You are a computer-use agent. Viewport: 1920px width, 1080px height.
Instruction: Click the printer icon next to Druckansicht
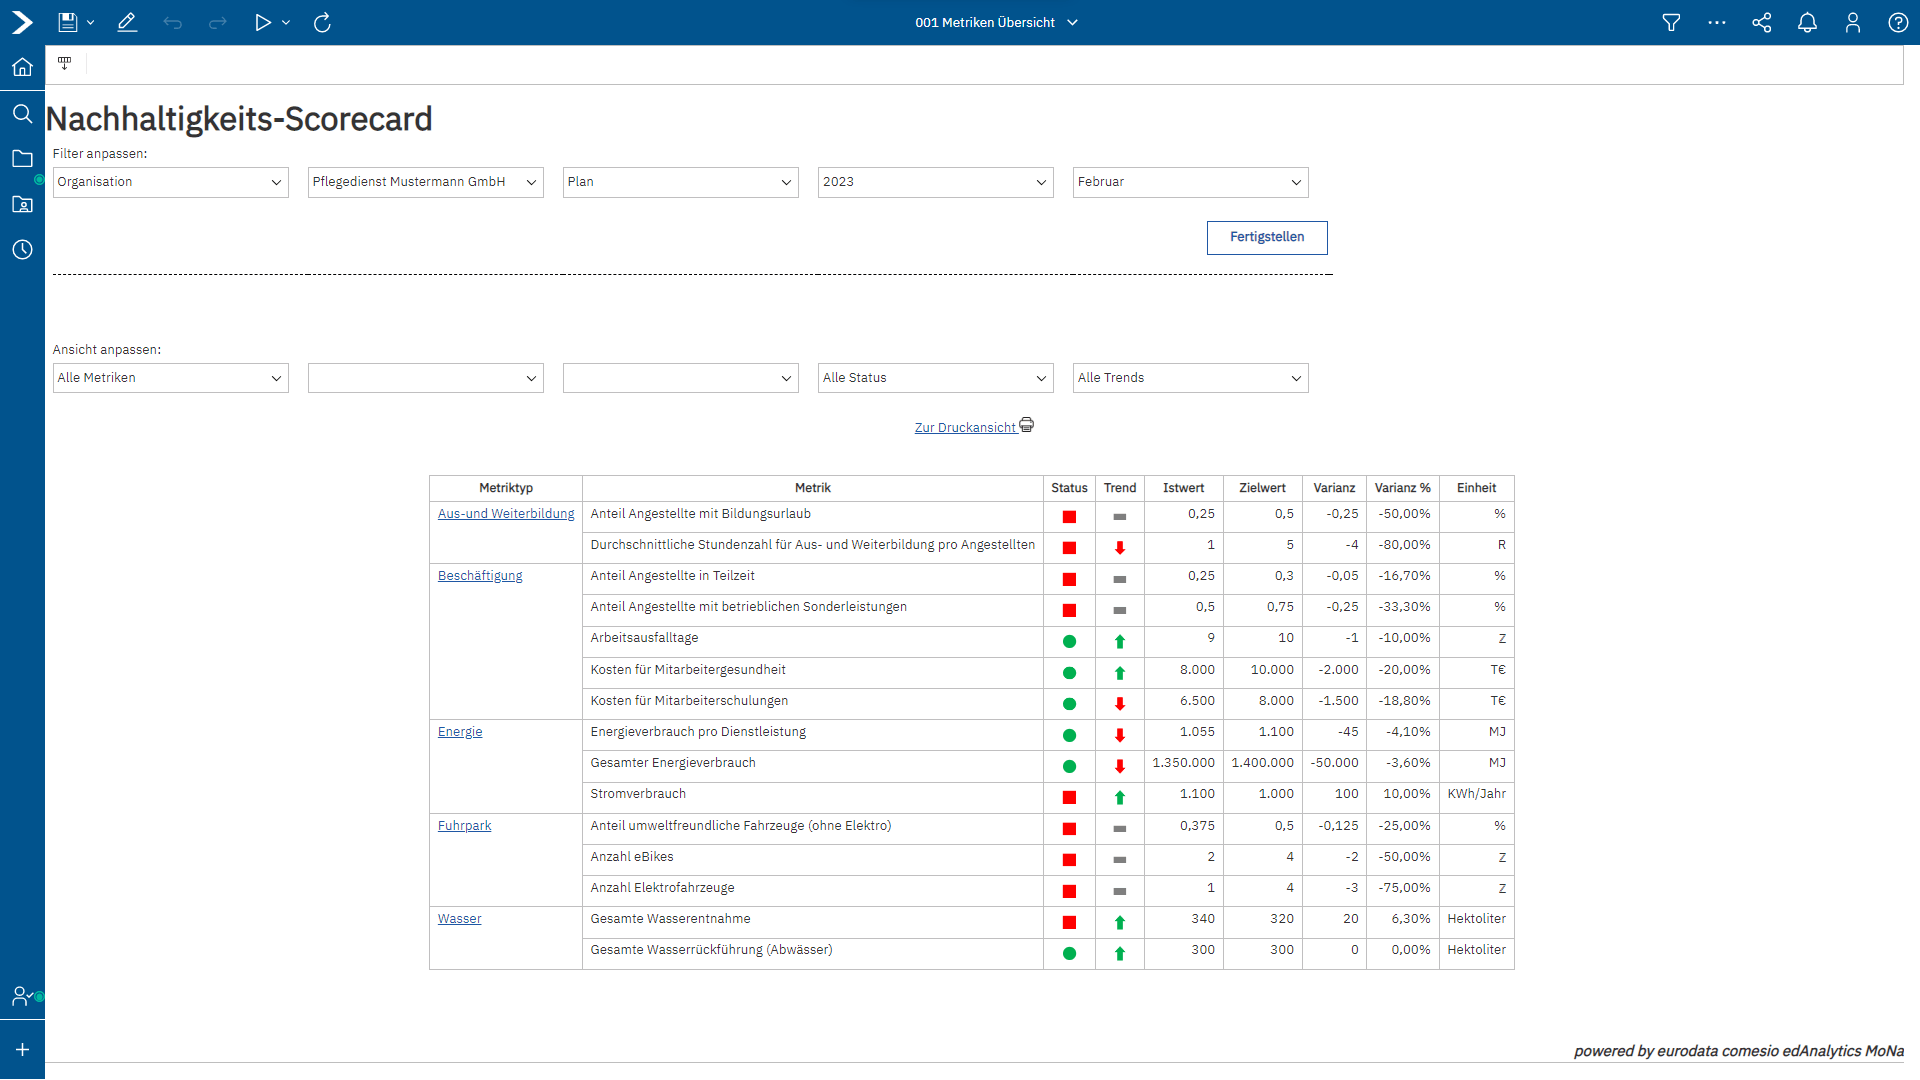(1027, 425)
